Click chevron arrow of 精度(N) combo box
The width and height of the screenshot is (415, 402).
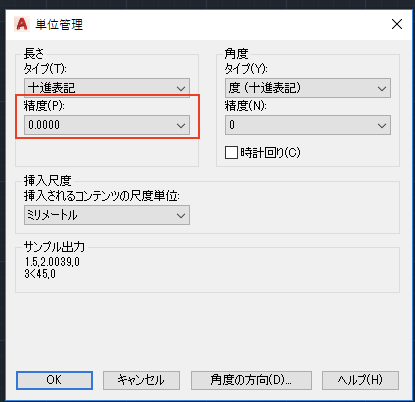click(x=382, y=125)
